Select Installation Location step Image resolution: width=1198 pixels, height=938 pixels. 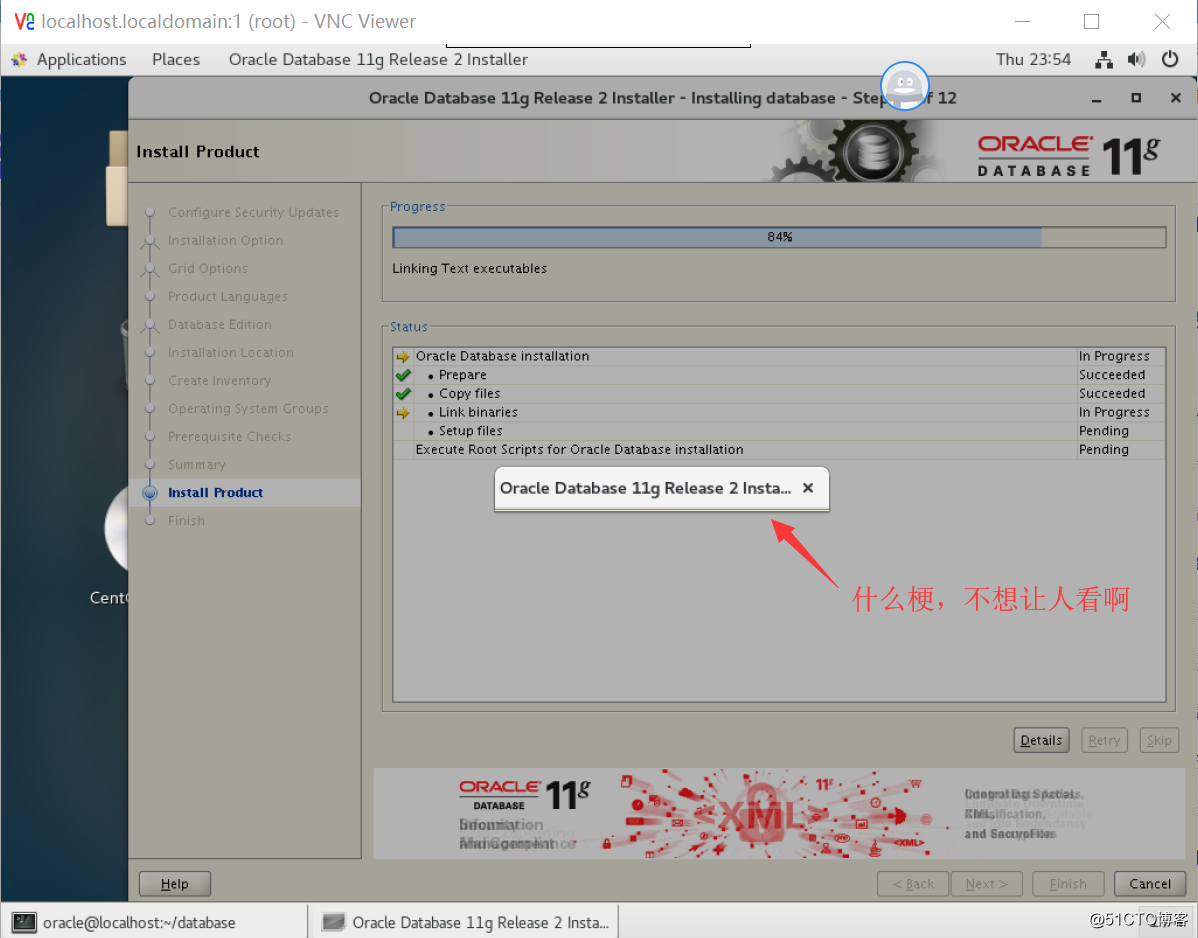[231, 353]
